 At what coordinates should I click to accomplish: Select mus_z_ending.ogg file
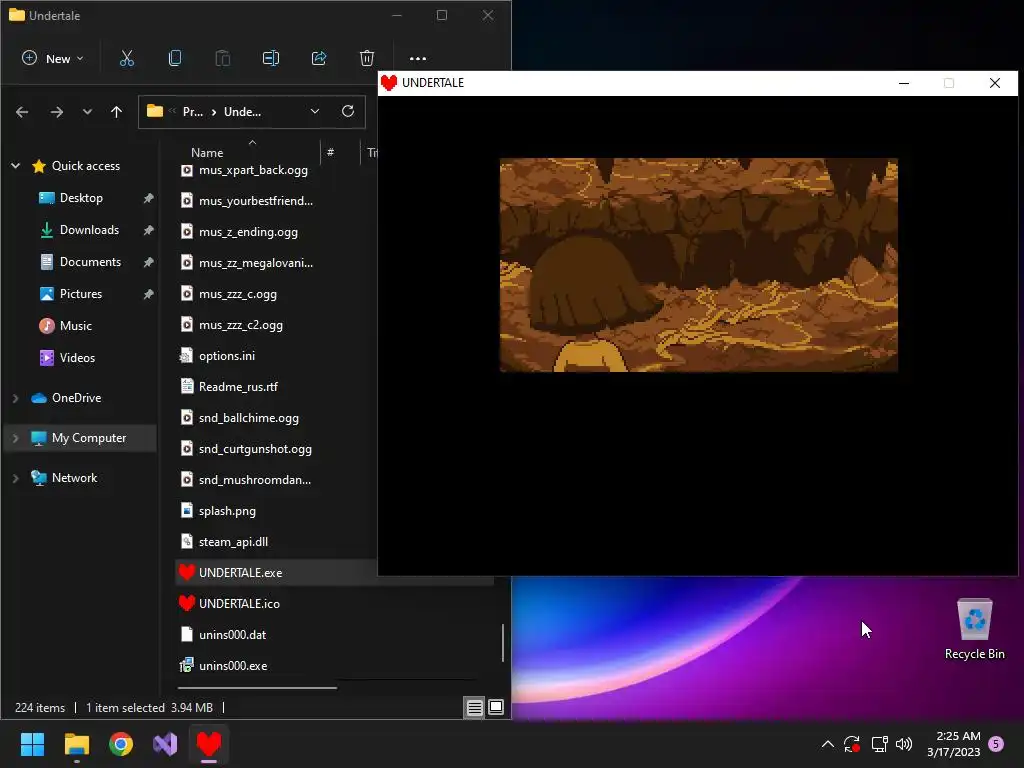pyautogui.click(x=248, y=232)
